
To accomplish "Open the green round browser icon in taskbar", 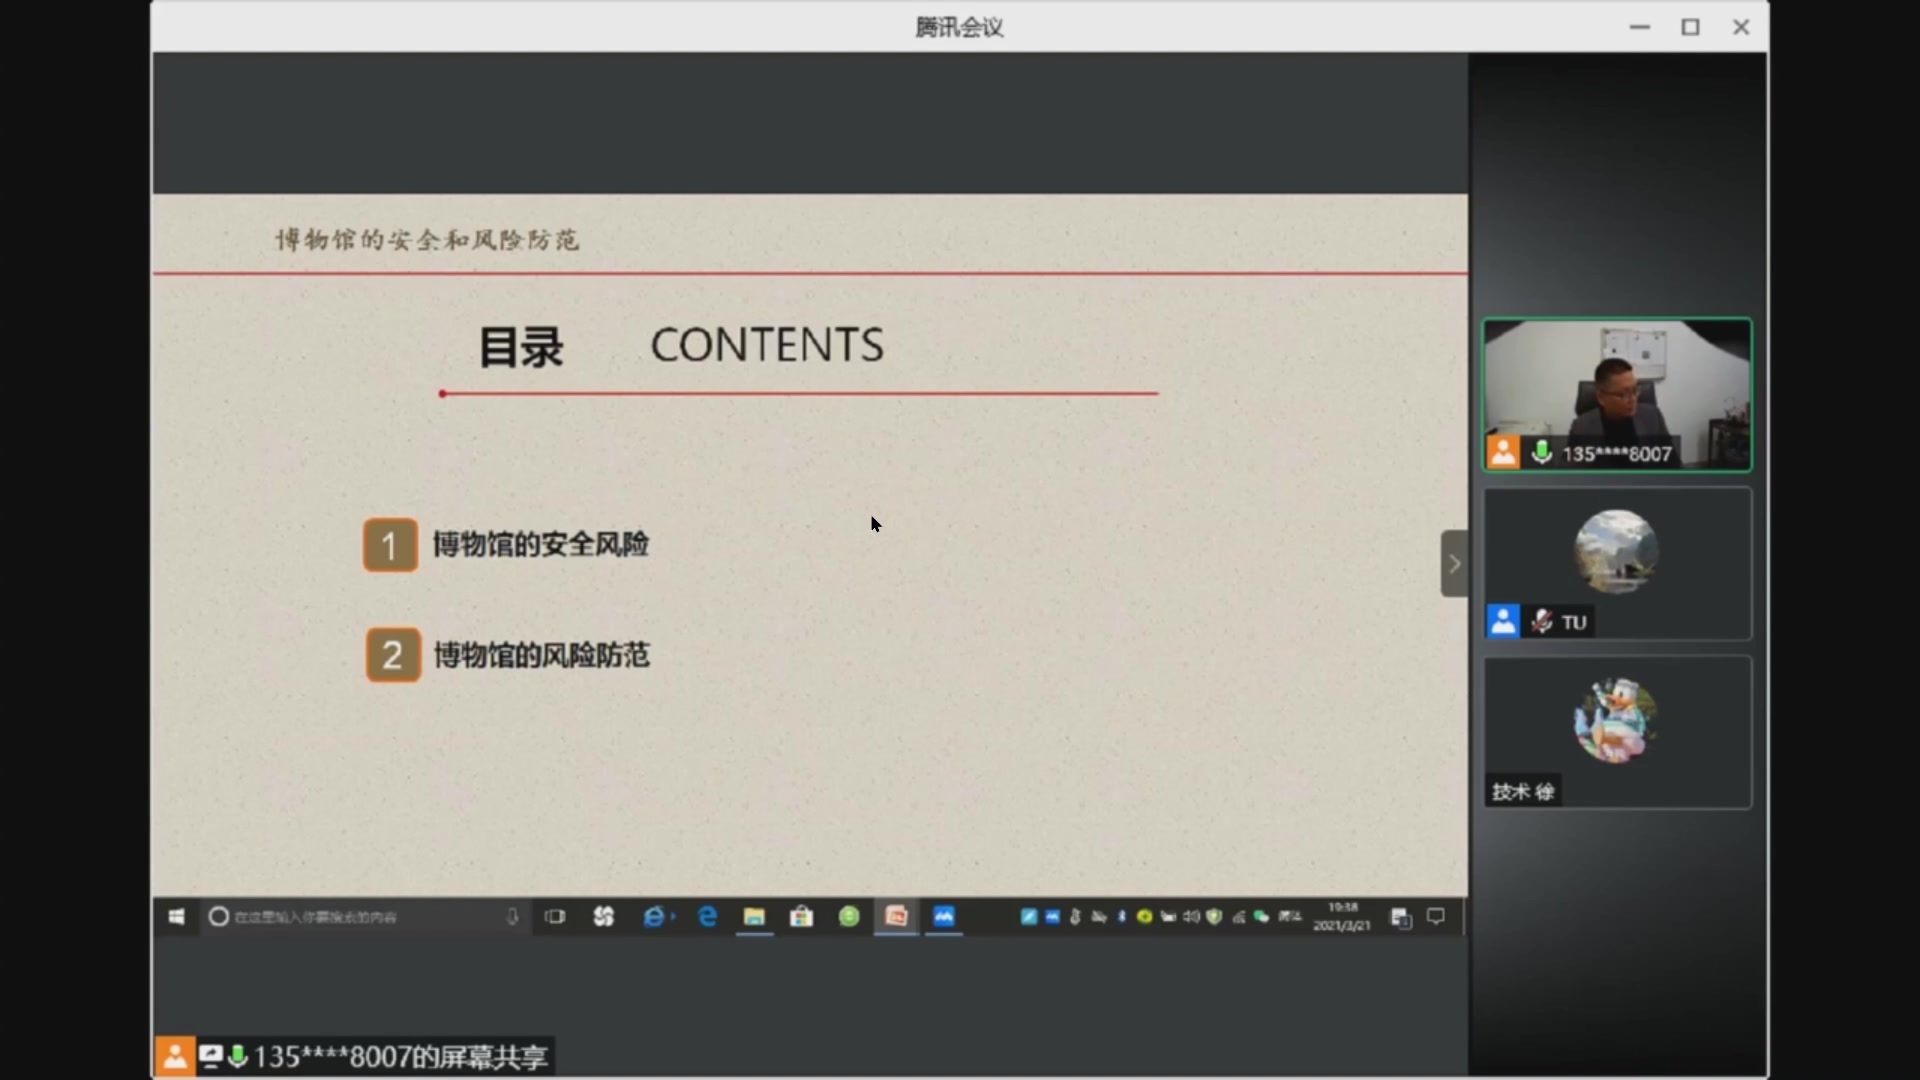I will coord(849,917).
